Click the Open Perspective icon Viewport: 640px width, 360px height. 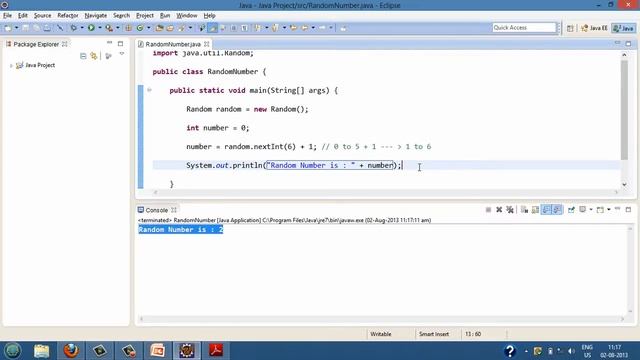pos(570,28)
